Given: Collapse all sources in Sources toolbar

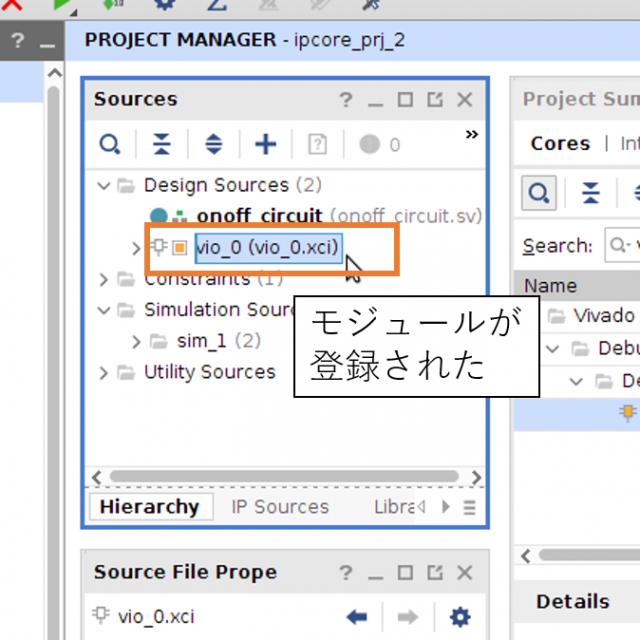Looking at the screenshot, I should 162,145.
